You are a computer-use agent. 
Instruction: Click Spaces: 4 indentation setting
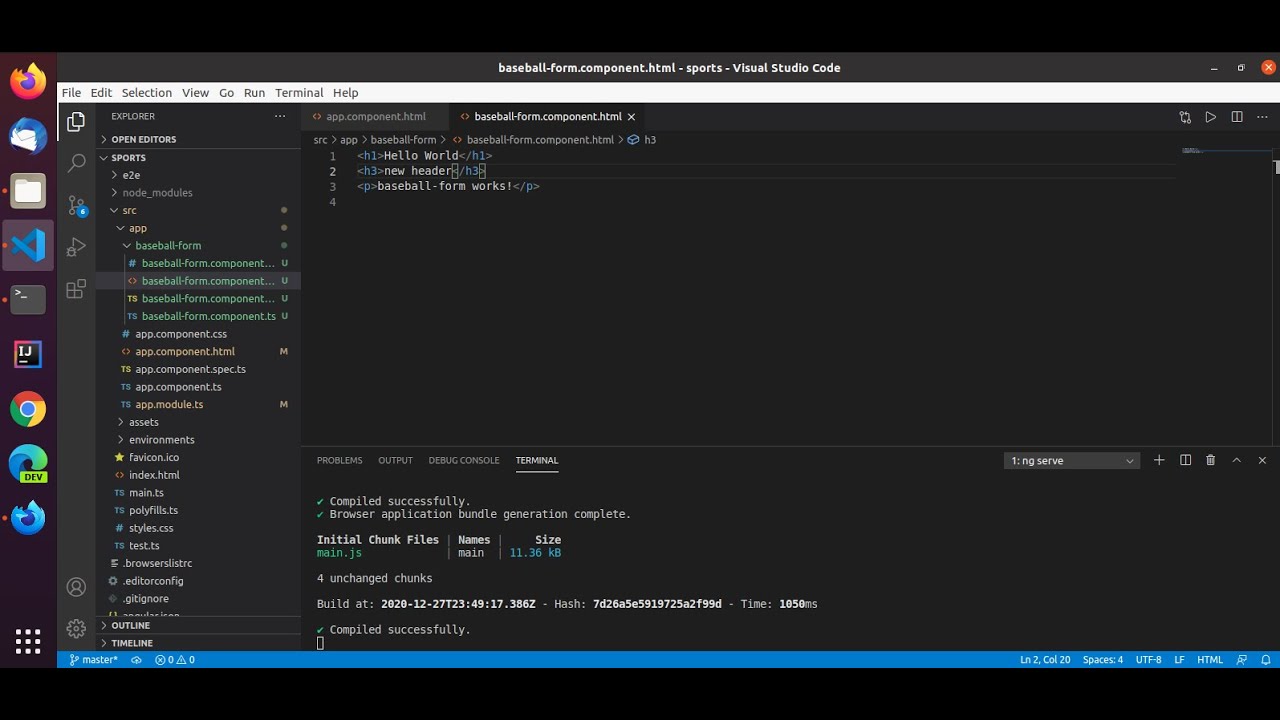tap(1103, 660)
